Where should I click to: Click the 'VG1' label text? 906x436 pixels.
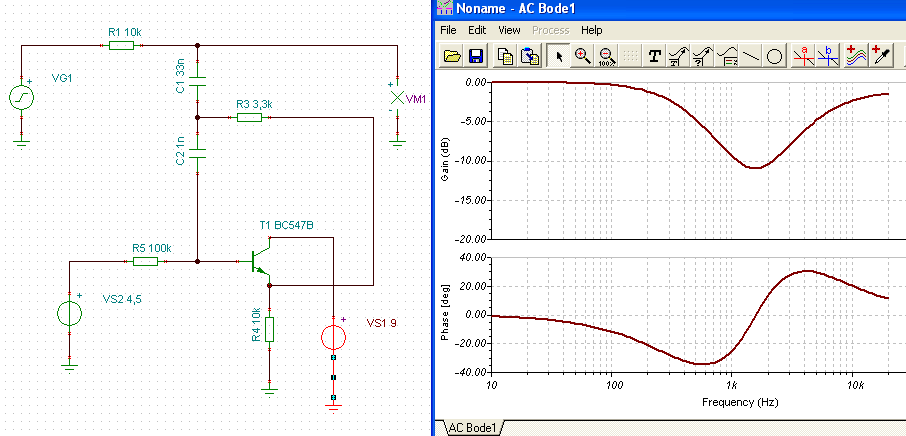[62, 78]
